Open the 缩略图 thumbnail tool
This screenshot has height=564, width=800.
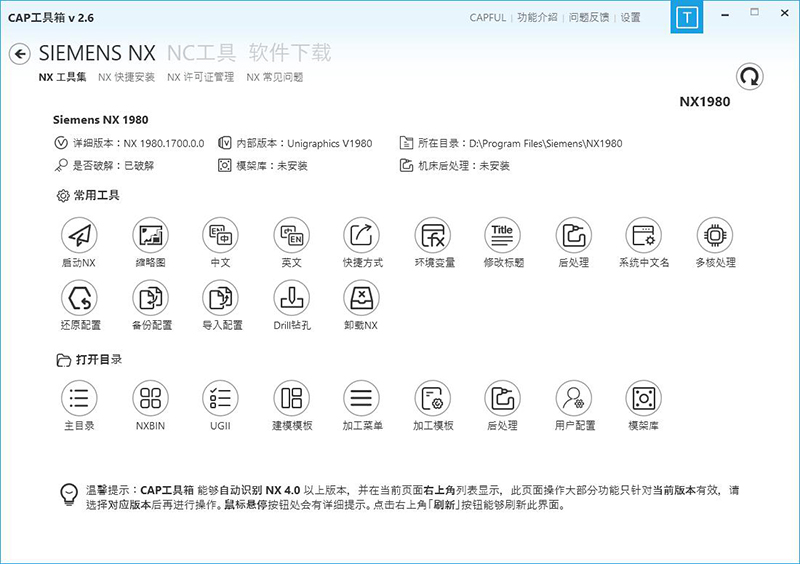[149, 236]
